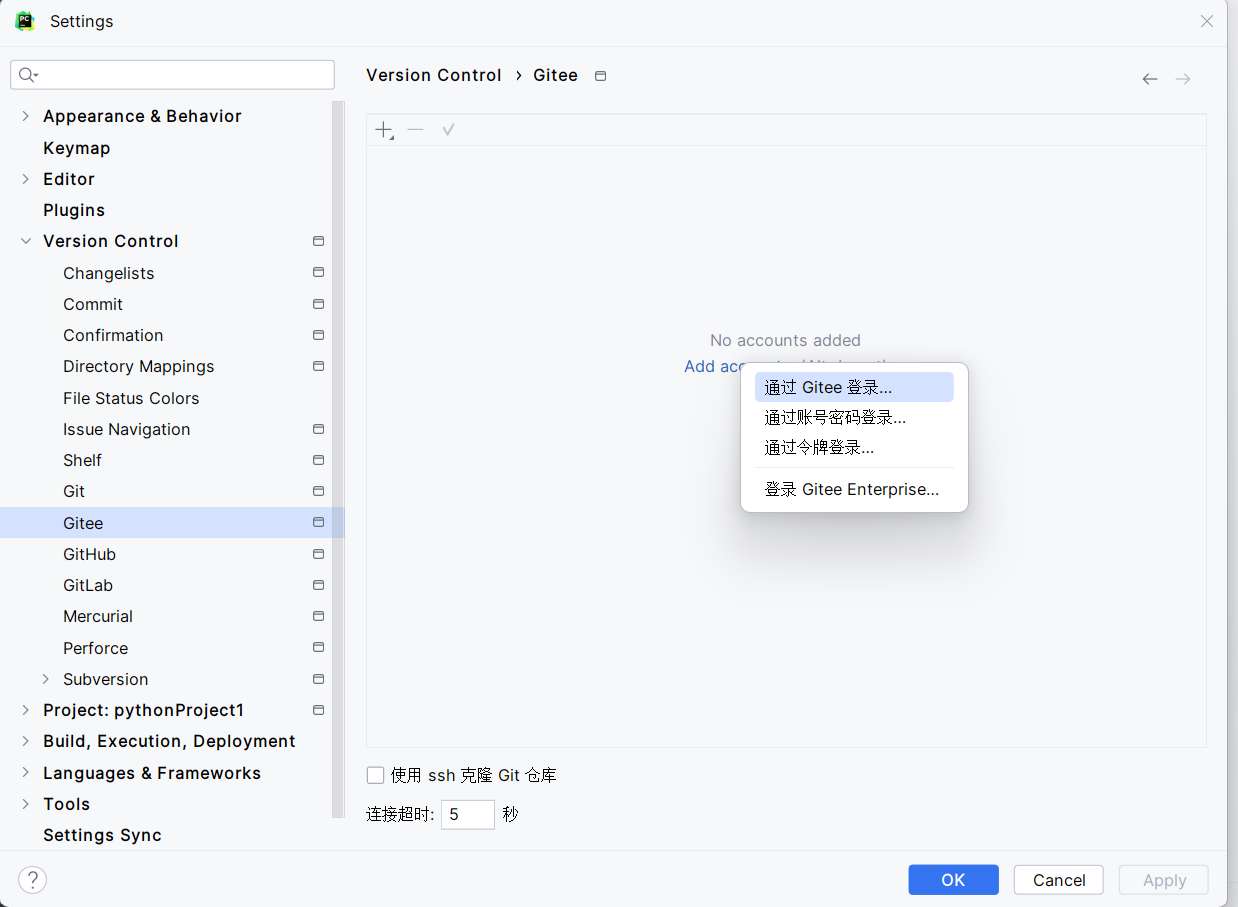Click project settings icon next to Project: pythonProject1
The width and height of the screenshot is (1238, 907).
[318, 710]
